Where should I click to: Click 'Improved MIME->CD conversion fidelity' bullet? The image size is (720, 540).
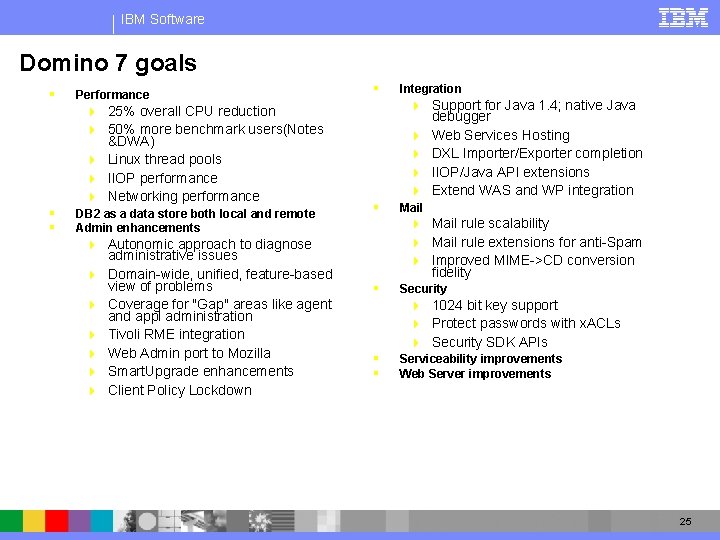533,266
